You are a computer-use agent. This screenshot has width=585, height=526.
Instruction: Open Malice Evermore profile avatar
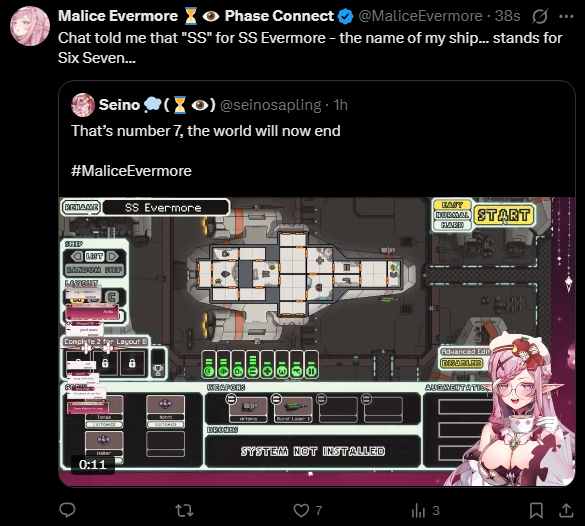[x=30, y=26]
